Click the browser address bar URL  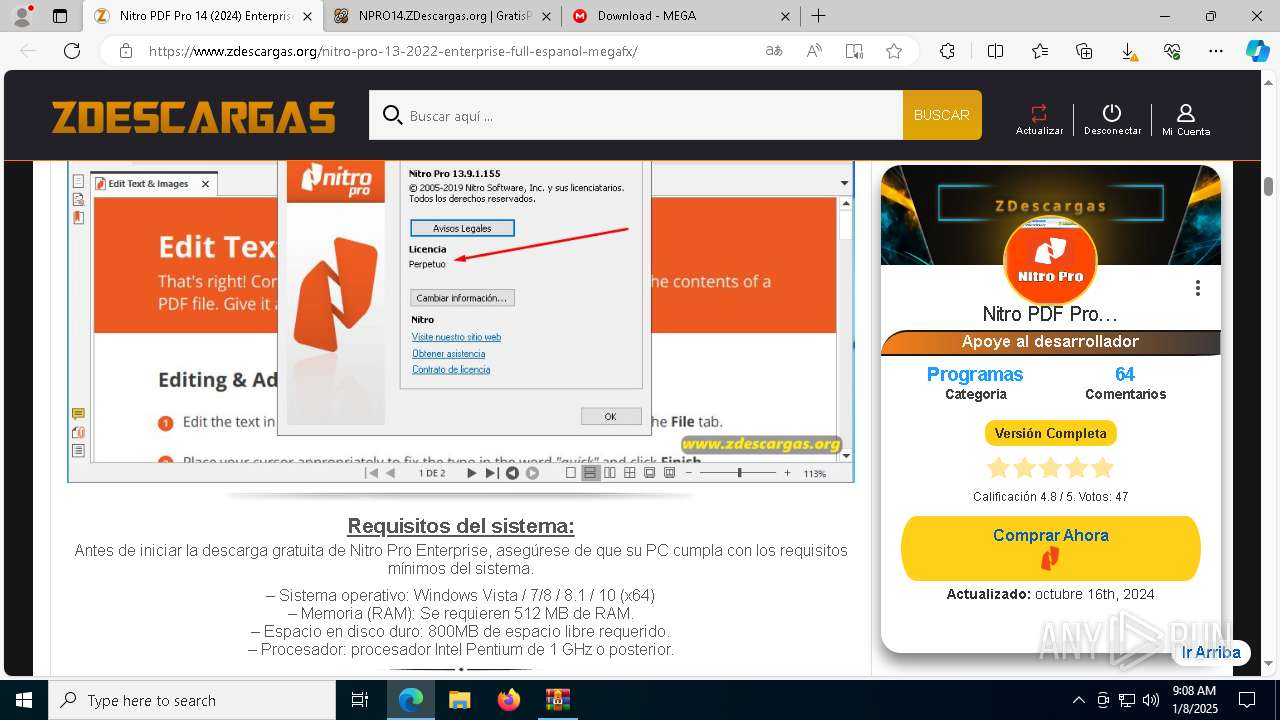coord(393,51)
